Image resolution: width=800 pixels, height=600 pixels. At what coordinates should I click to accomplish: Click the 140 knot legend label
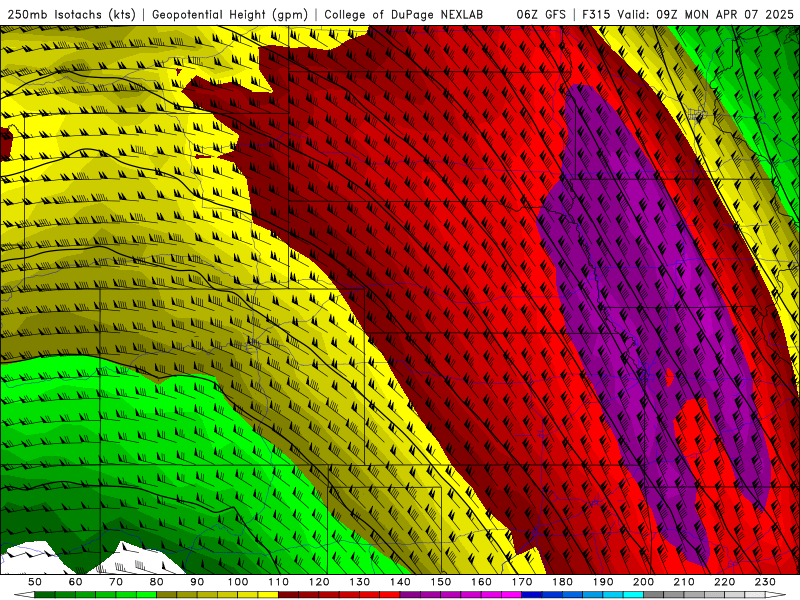click(x=400, y=582)
